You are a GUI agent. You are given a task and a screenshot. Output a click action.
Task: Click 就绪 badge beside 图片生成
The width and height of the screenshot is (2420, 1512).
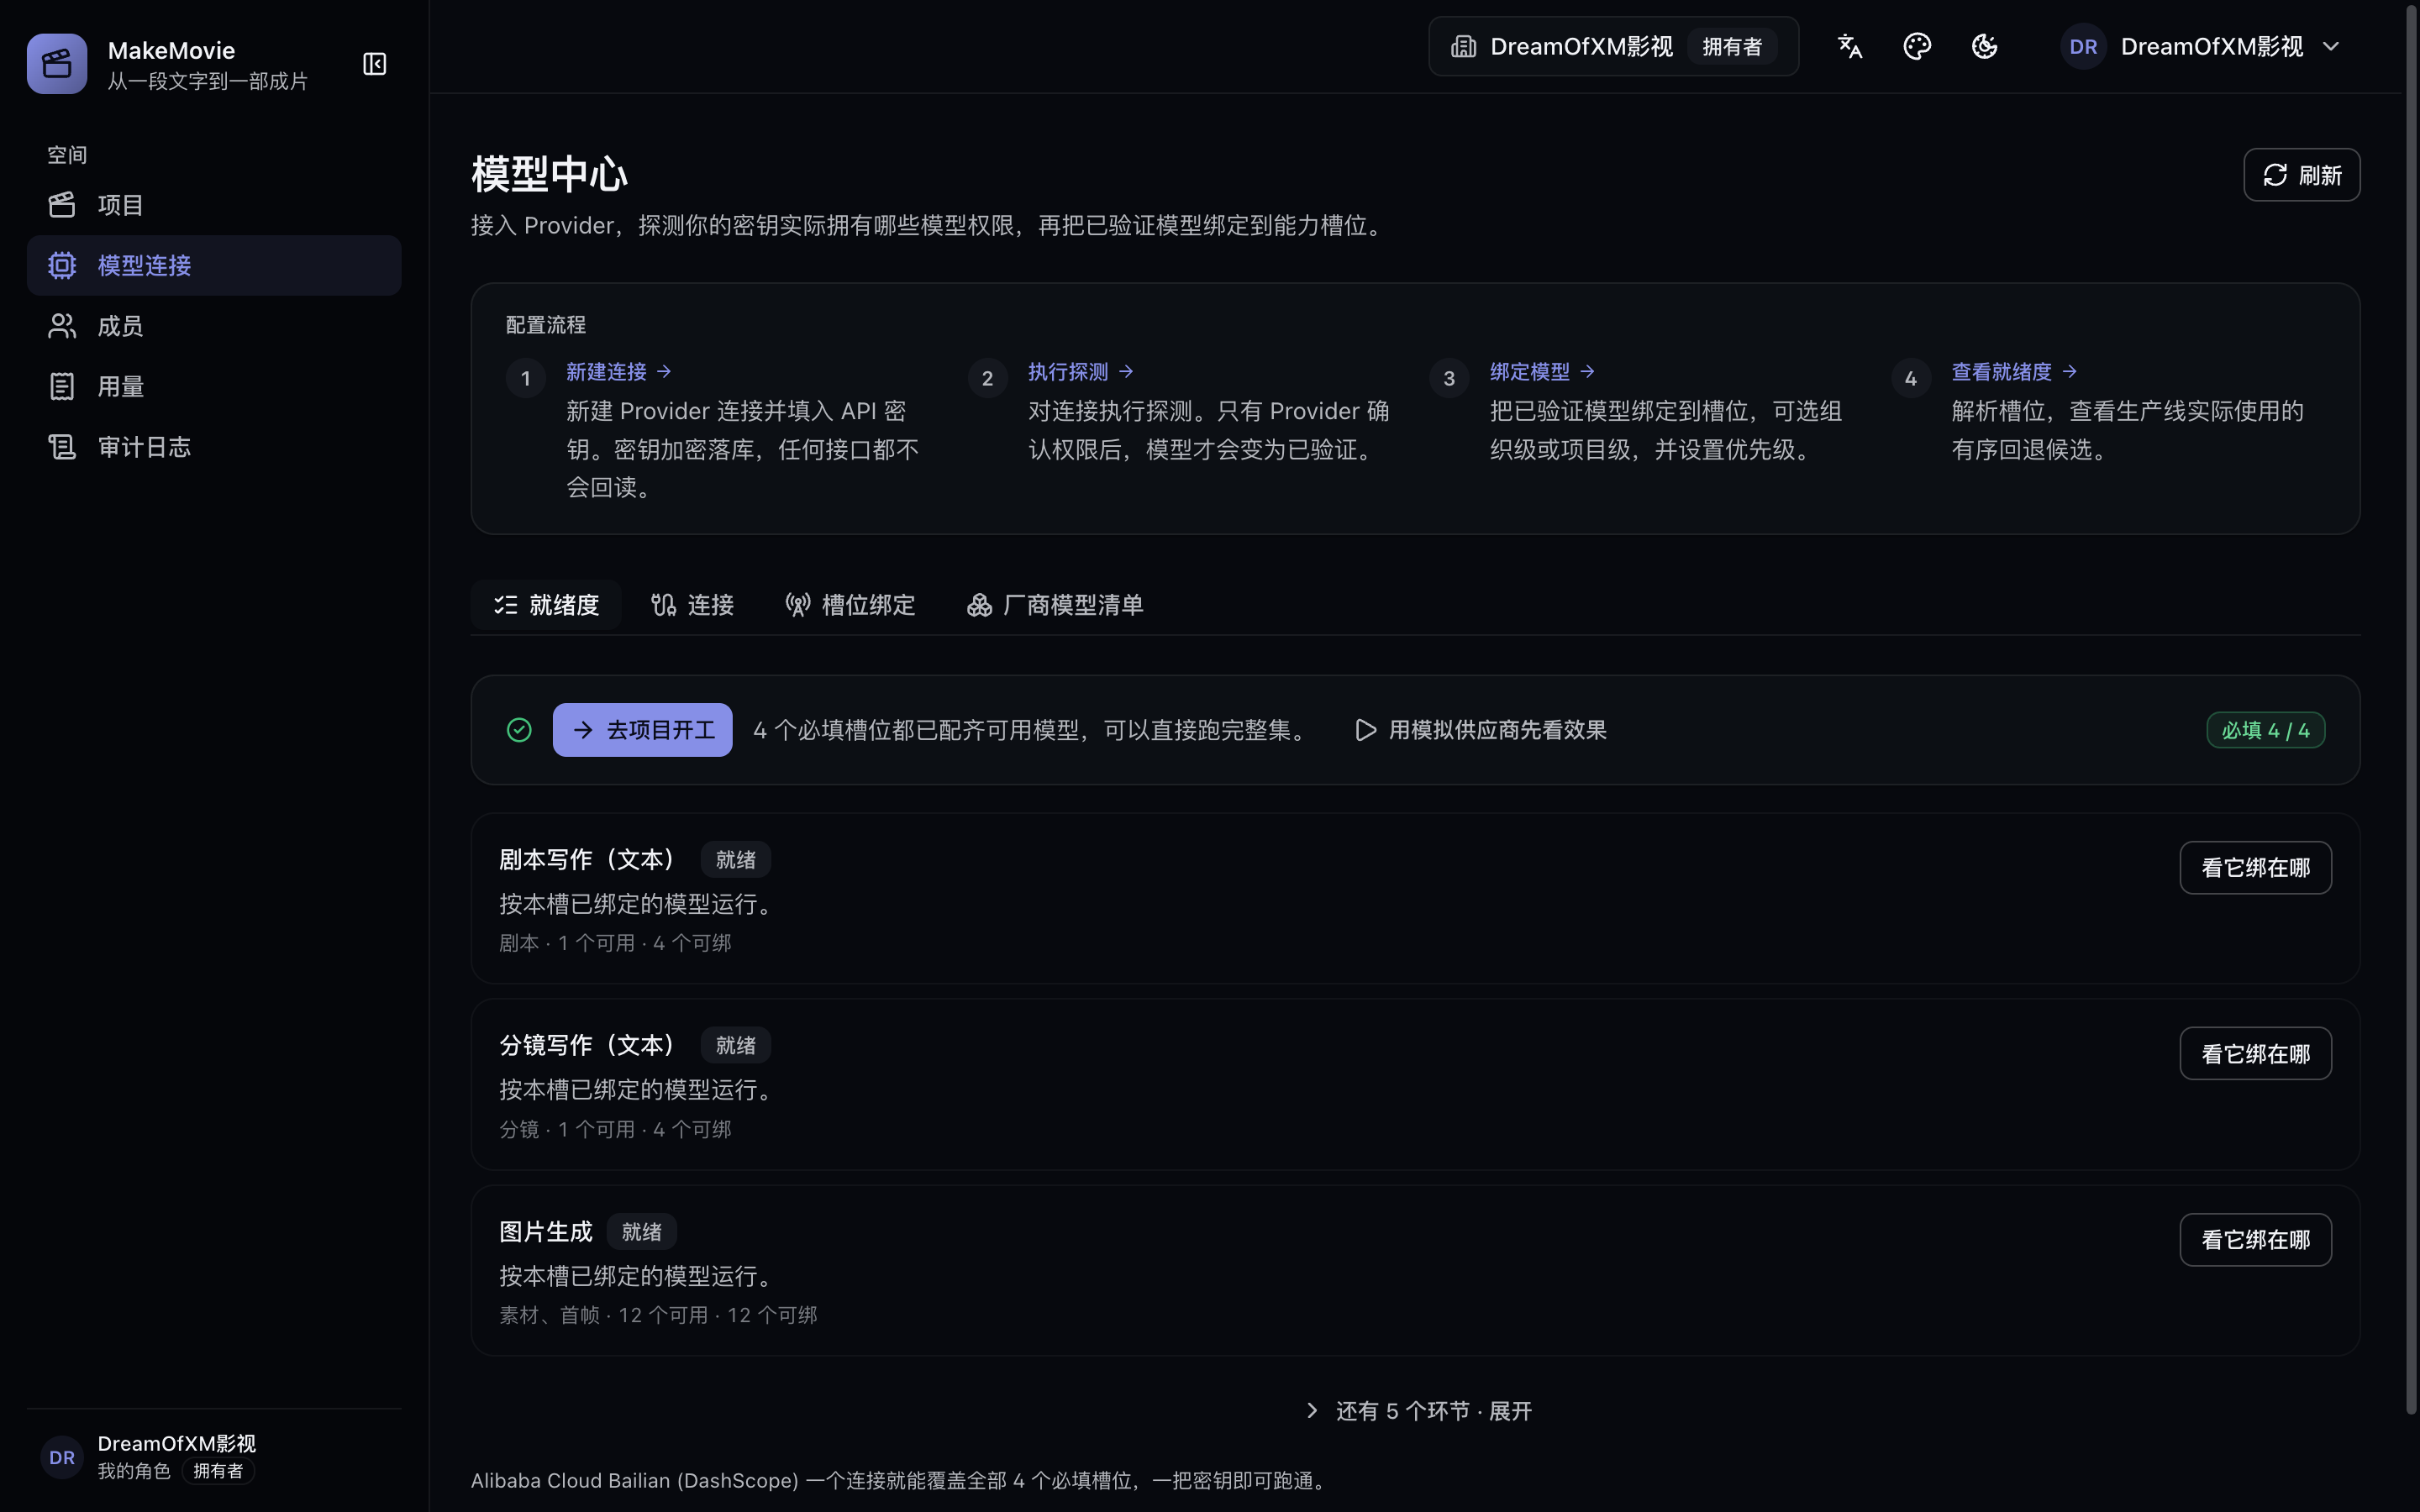(x=641, y=1232)
